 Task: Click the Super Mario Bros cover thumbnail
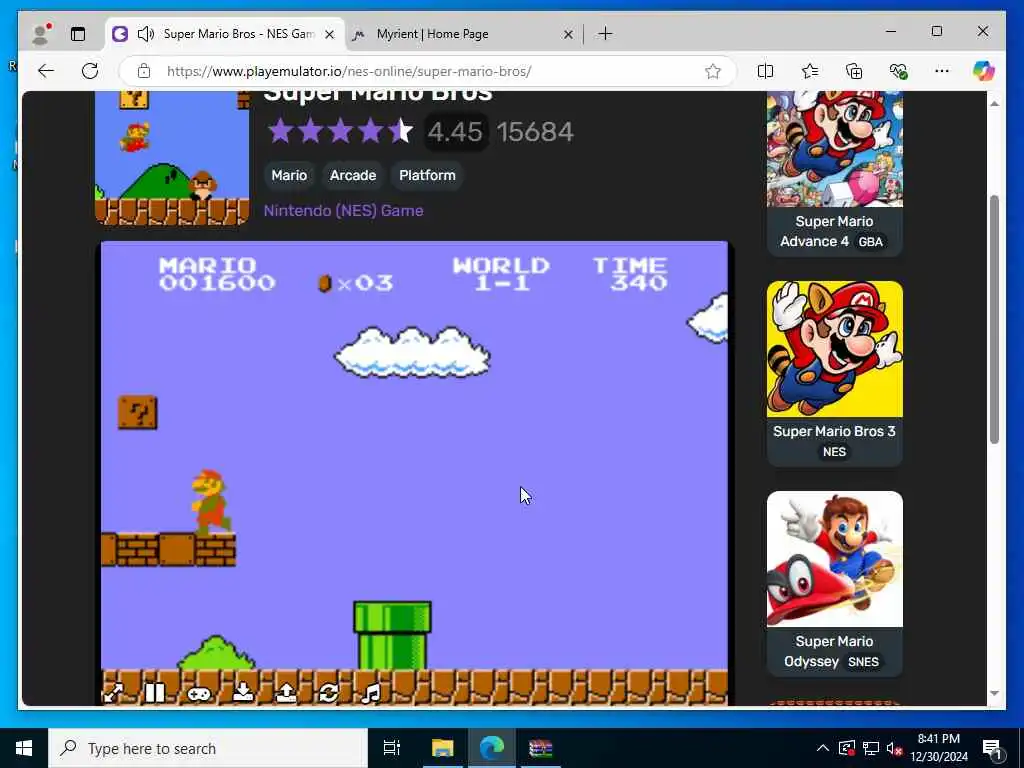tap(172, 158)
